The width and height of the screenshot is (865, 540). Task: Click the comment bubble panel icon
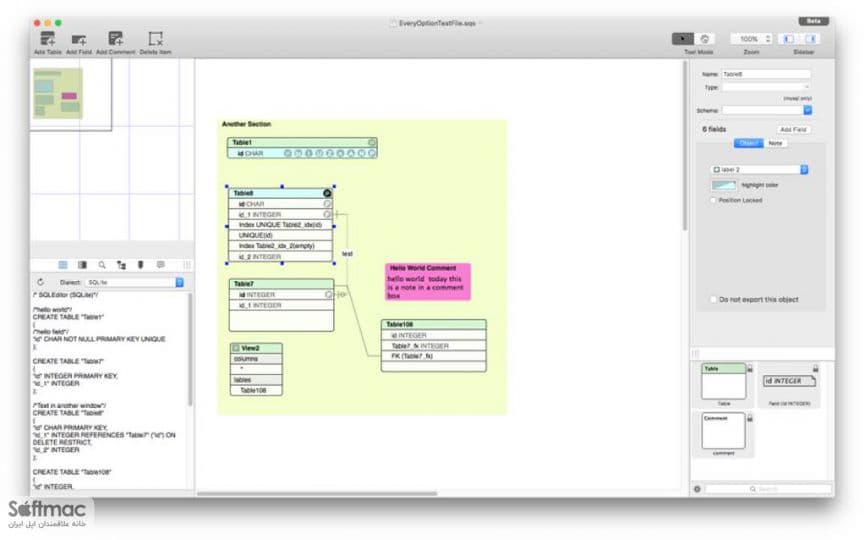(x=161, y=265)
